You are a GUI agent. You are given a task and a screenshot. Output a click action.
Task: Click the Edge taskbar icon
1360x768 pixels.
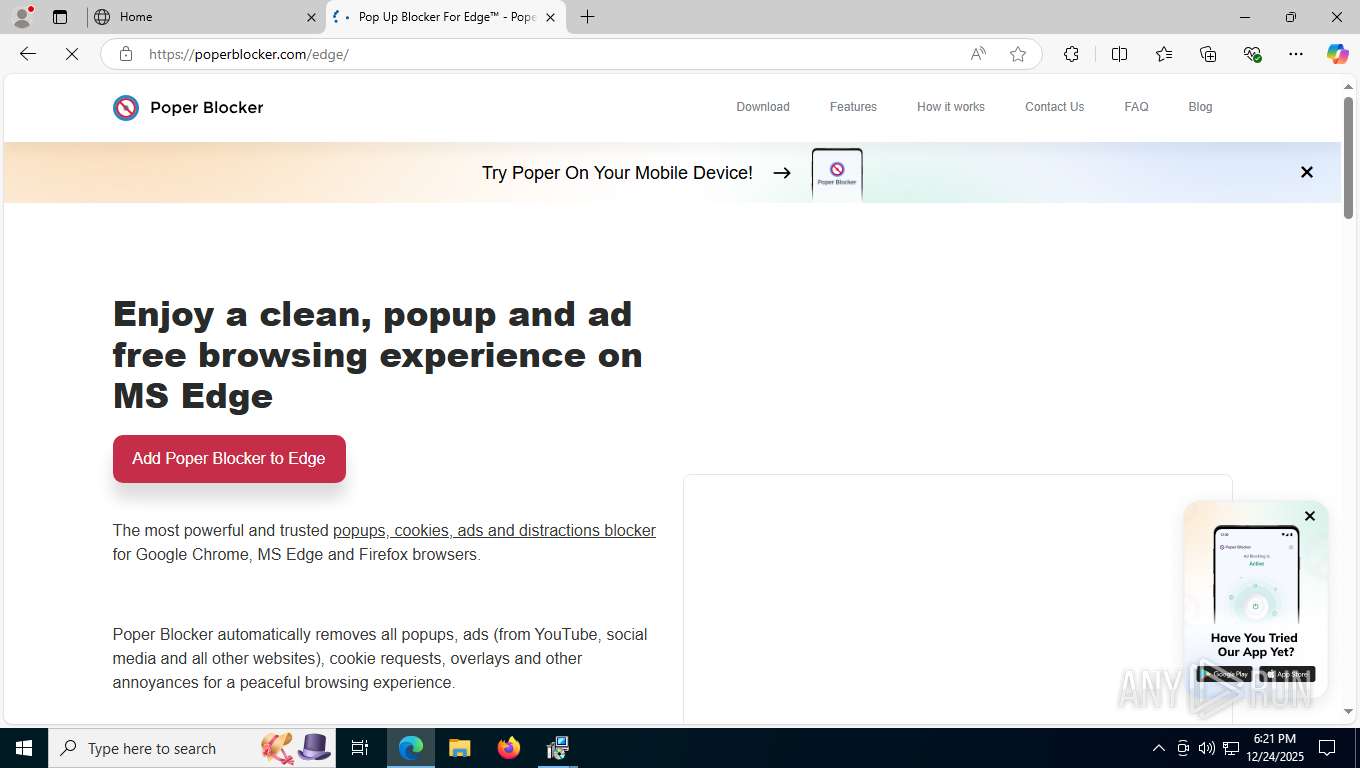click(x=411, y=748)
